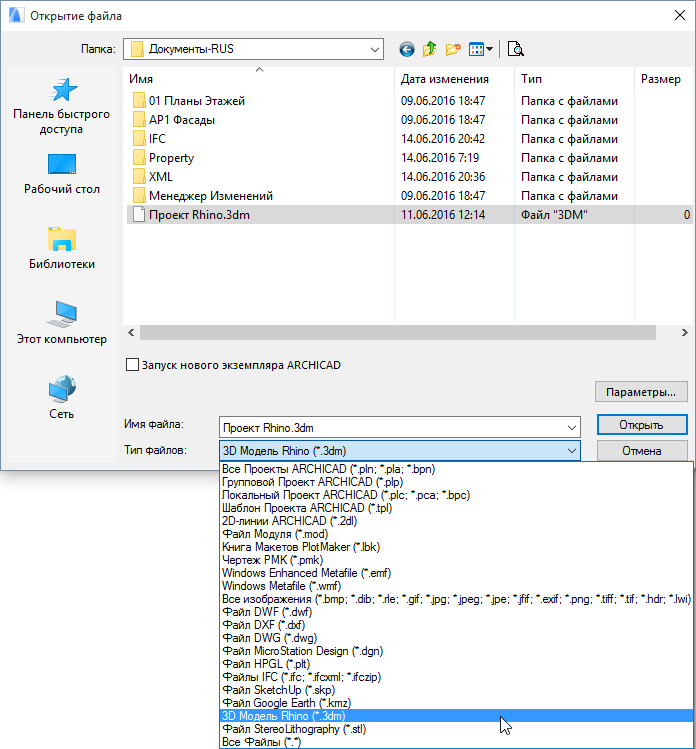This screenshot has width=696, height=749.
Task: Click the file preview magnifier icon
Action: tap(515, 49)
